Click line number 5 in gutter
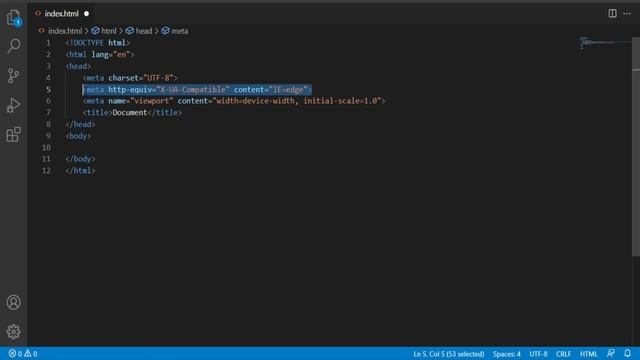 point(48,89)
